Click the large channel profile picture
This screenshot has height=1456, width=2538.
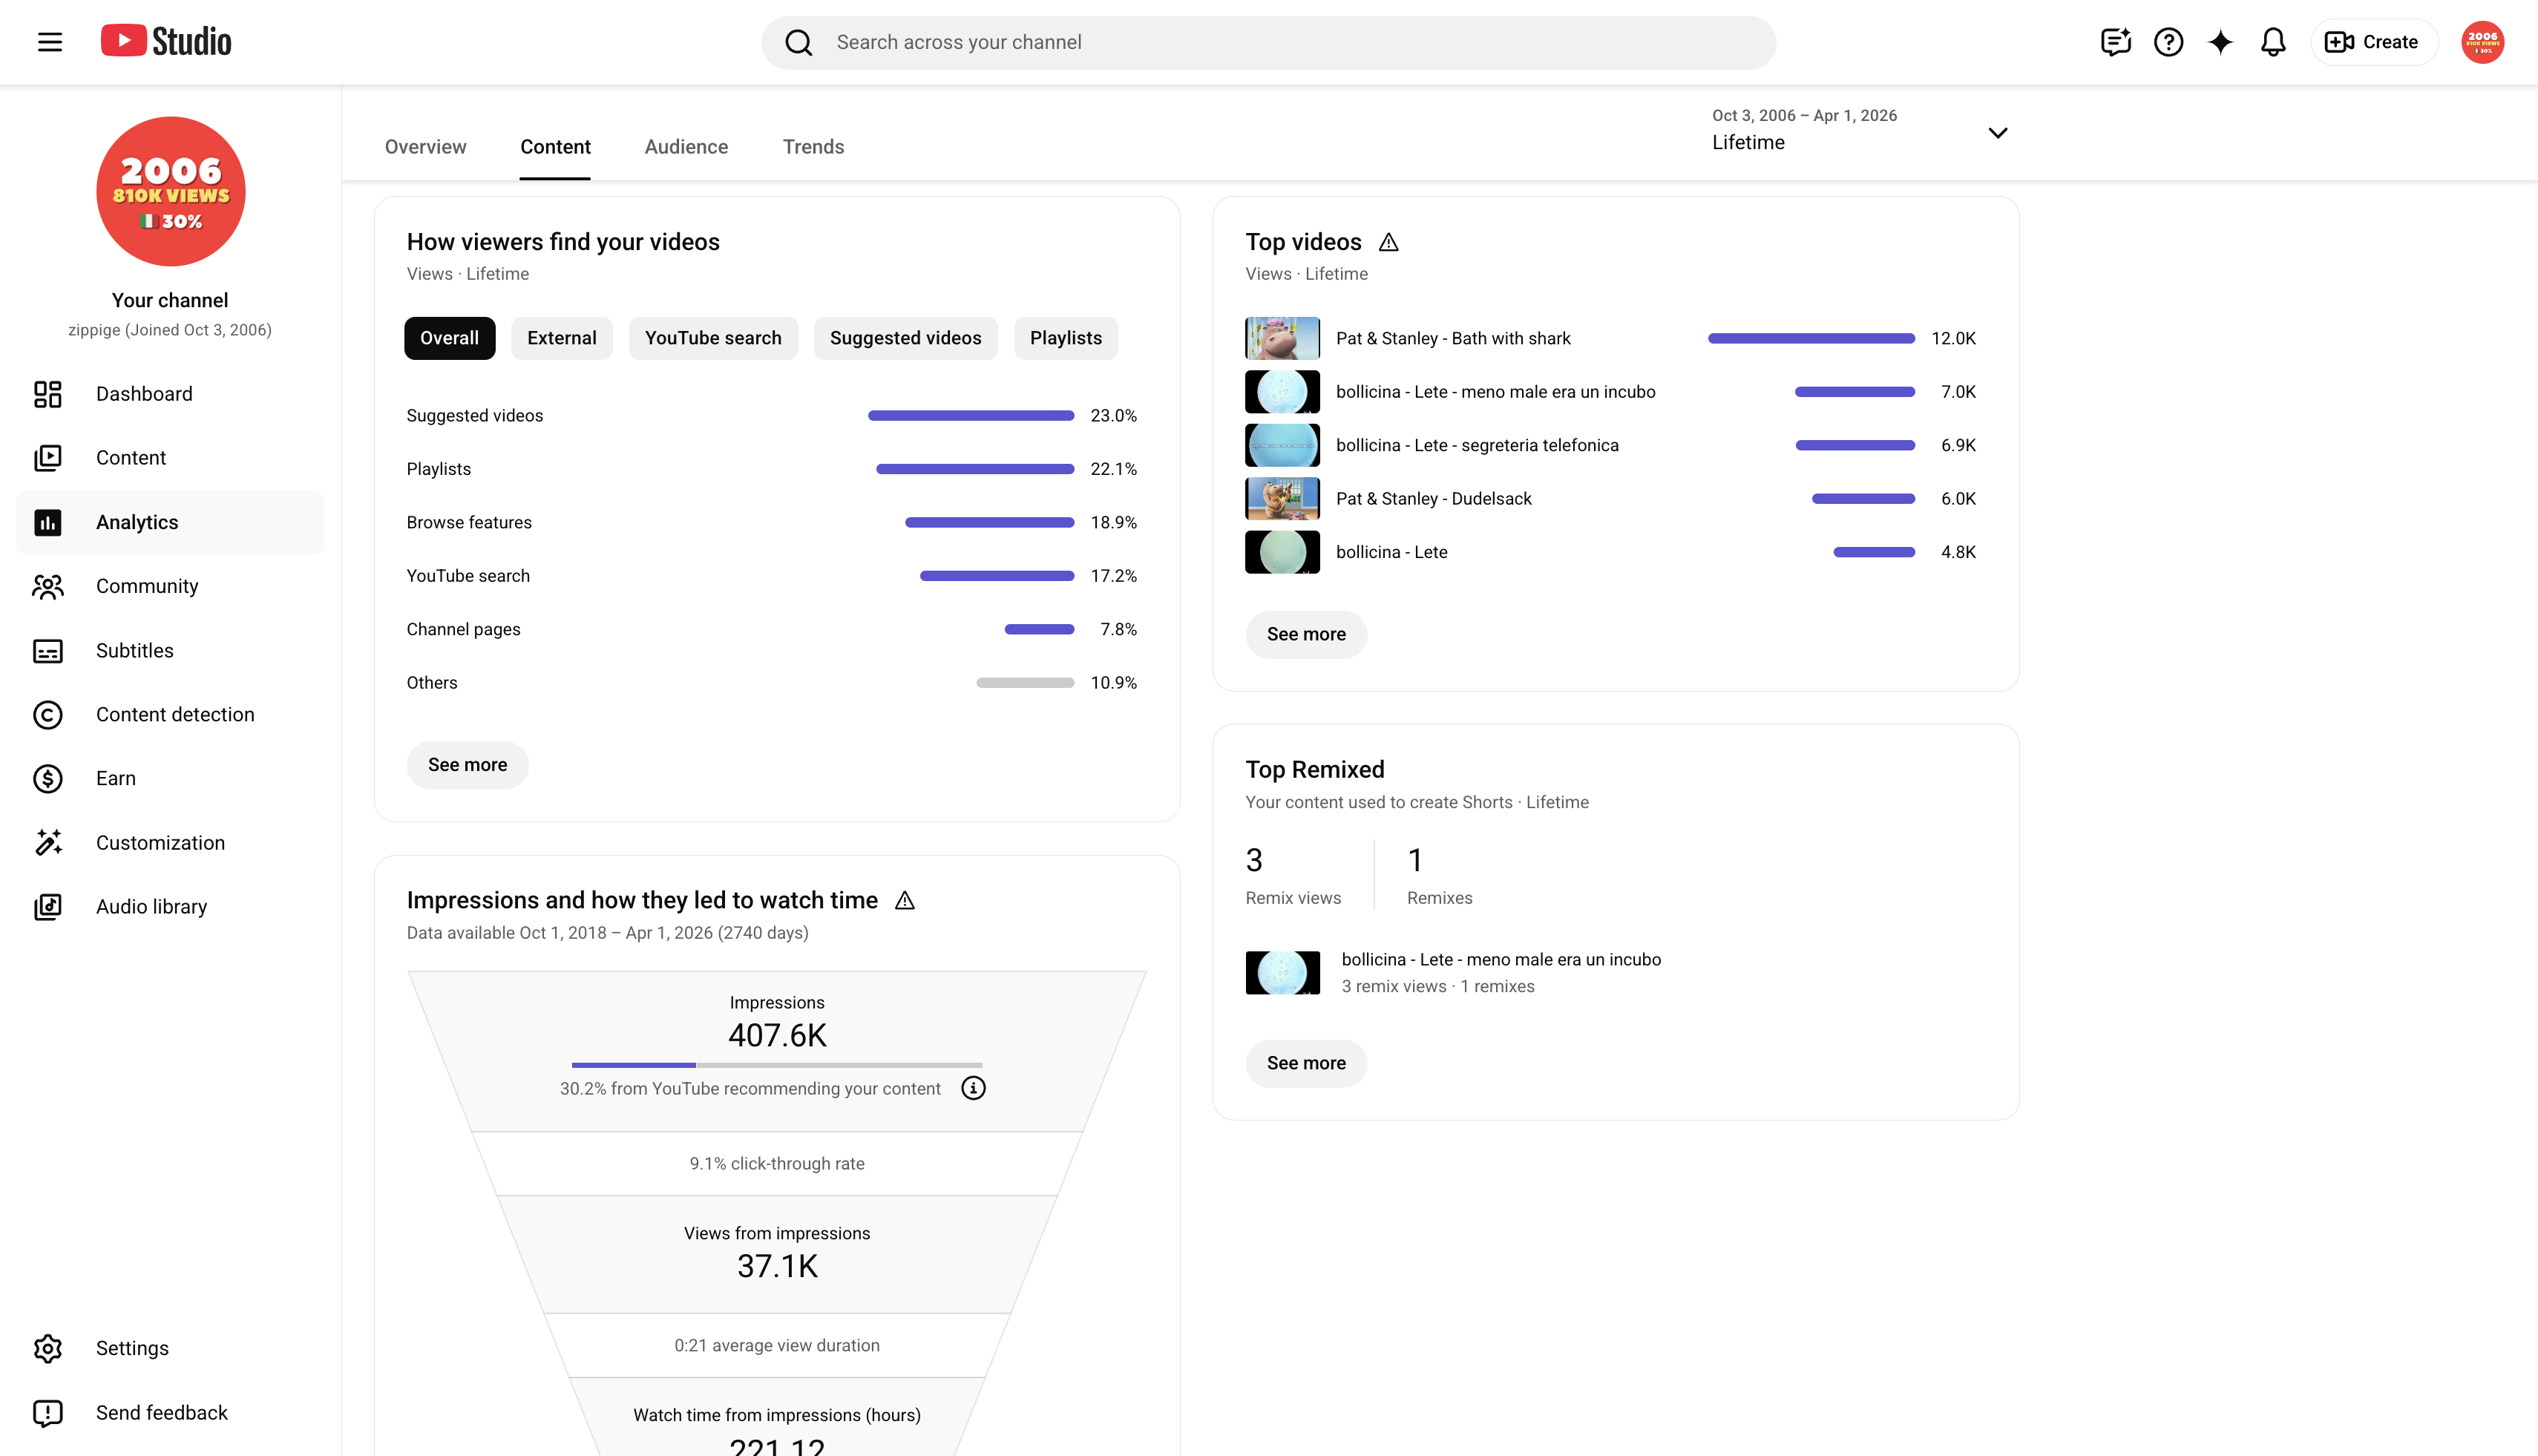click(x=171, y=191)
